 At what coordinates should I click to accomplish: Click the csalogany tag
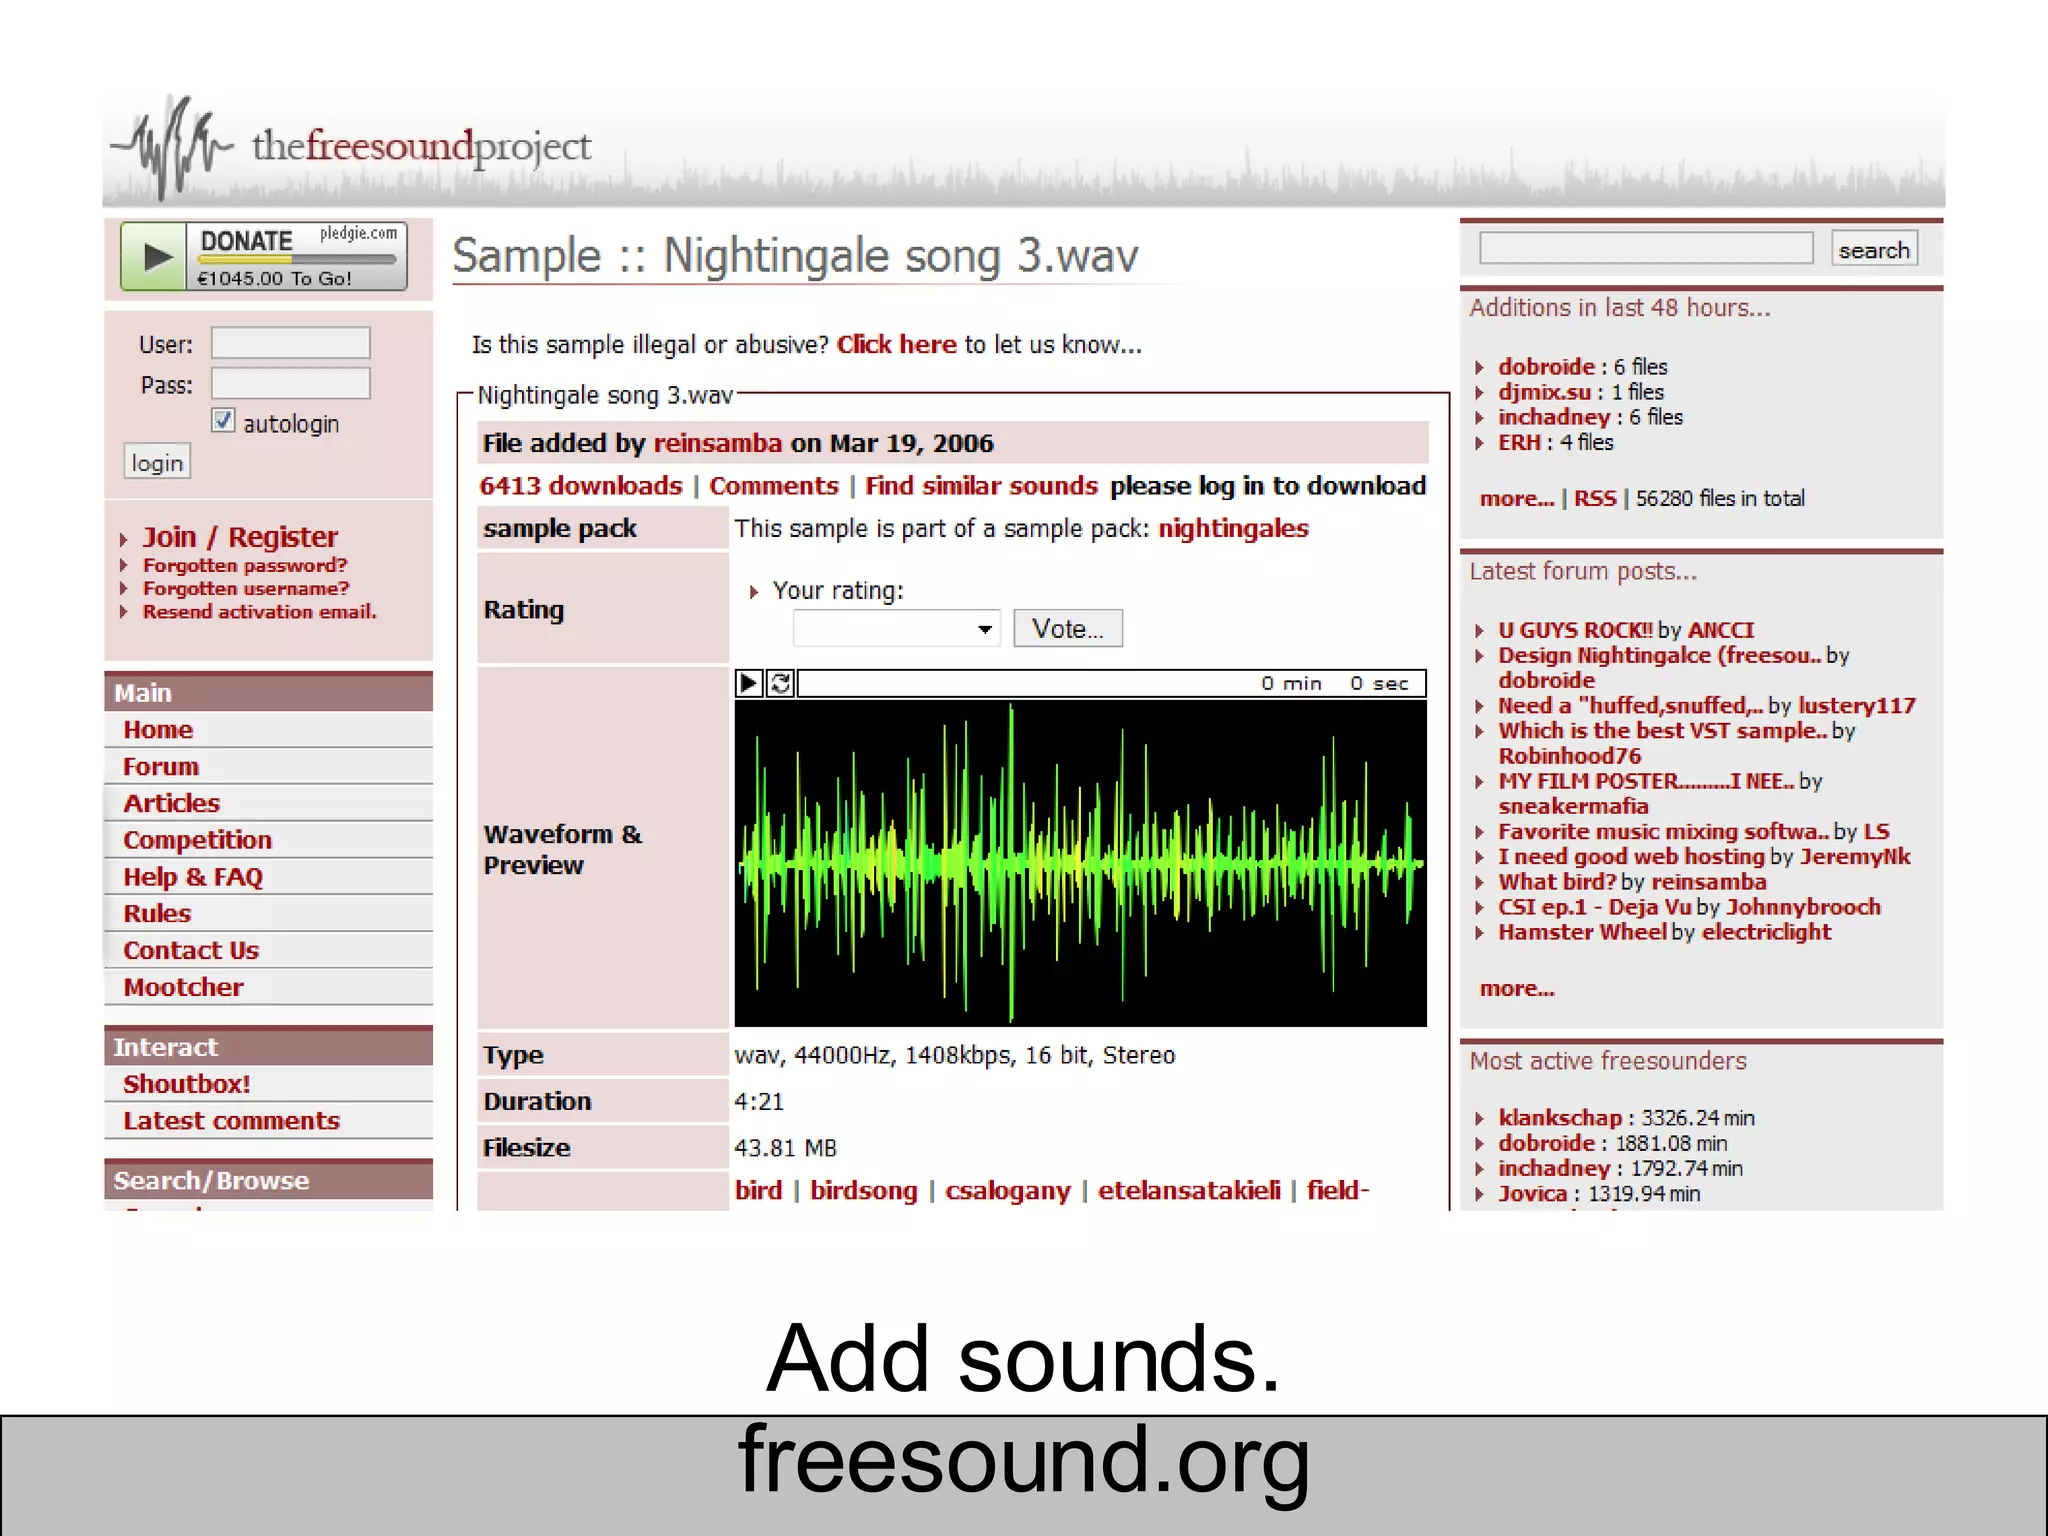pyautogui.click(x=1007, y=1190)
